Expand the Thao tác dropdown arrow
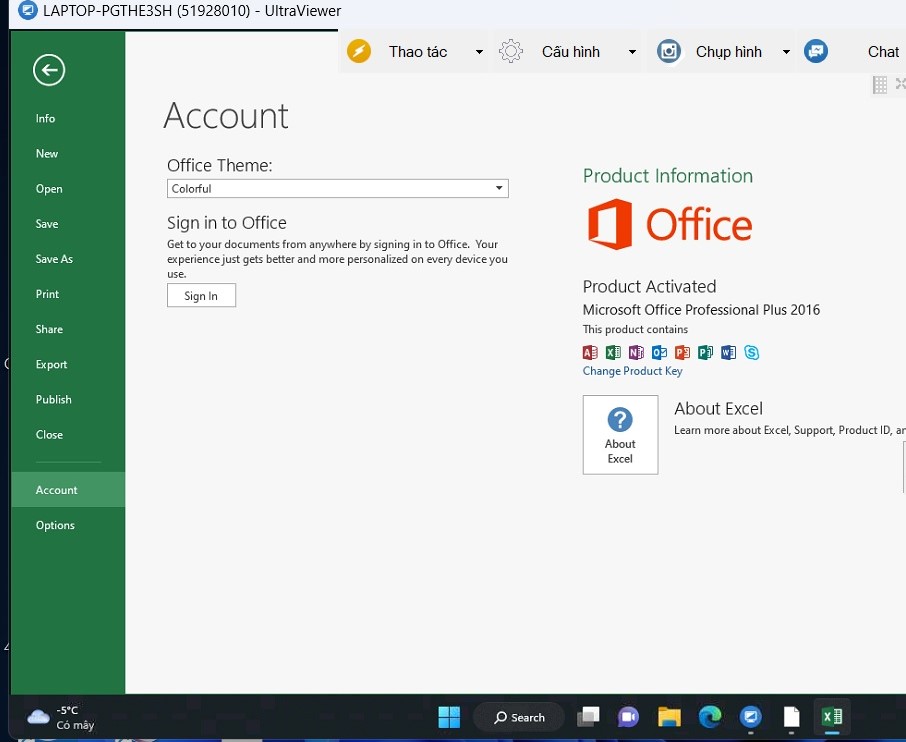 point(479,52)
